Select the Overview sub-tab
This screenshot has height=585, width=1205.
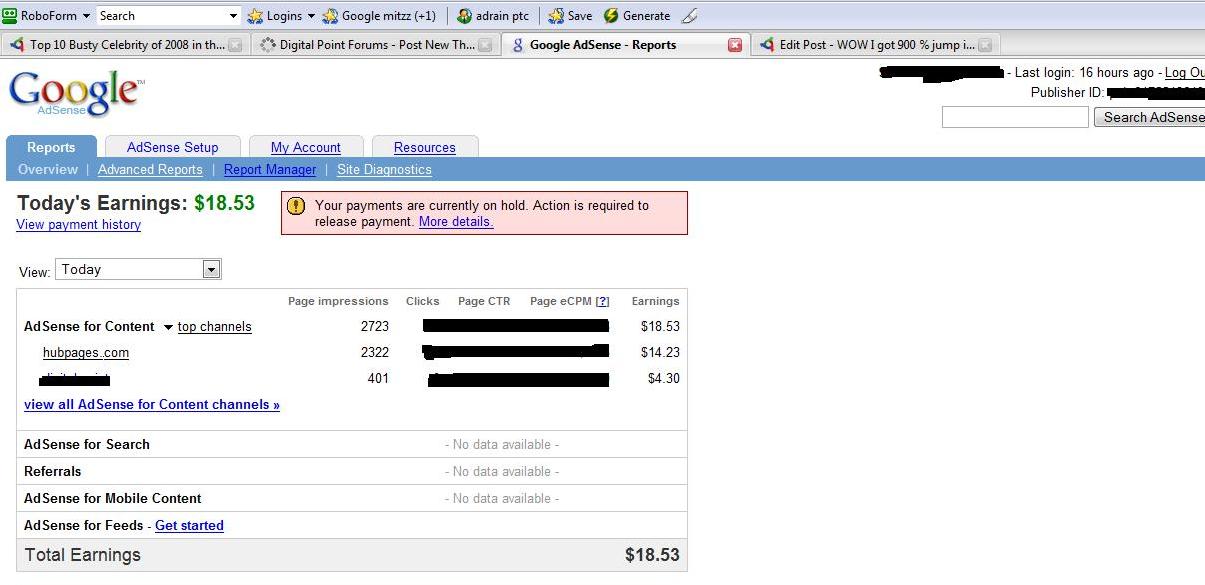pyautogui.click(x=48, y=170)
